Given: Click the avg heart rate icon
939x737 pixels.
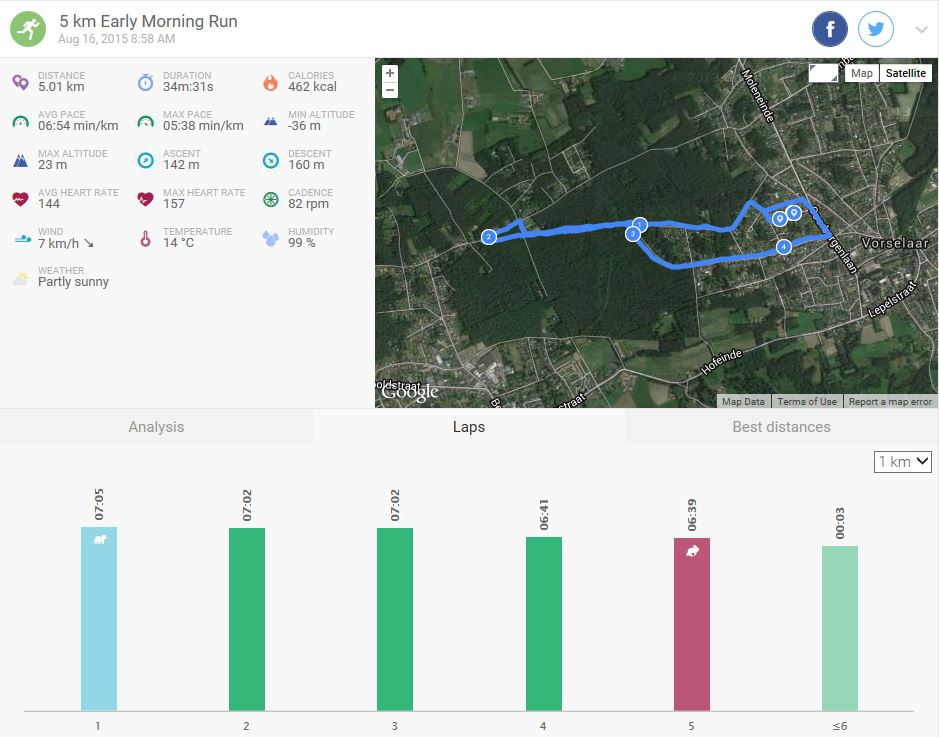Looking at the screenshot, I should [20, 199].
